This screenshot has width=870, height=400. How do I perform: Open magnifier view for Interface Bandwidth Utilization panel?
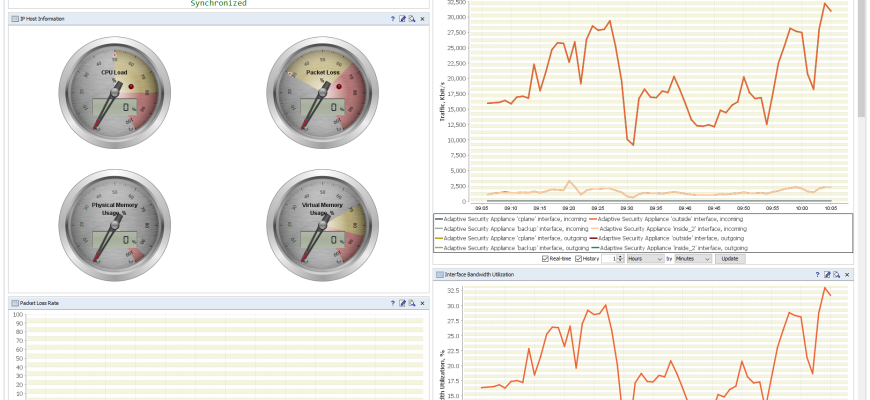[x=837, y=275]
